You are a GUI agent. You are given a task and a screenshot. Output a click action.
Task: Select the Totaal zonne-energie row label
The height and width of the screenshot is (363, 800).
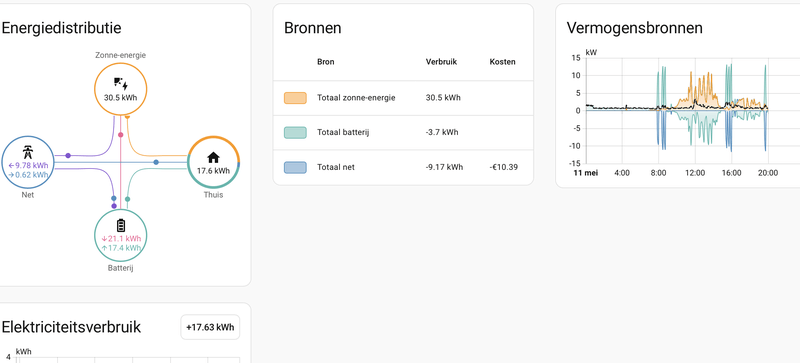point(356,98)
